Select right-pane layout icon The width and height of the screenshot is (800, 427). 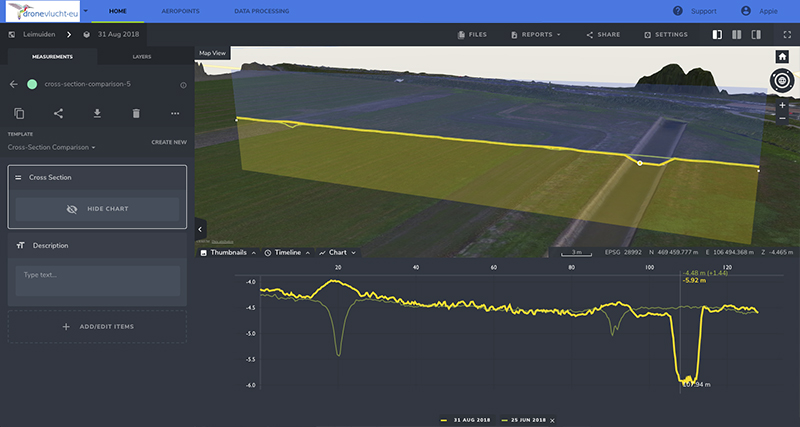click(x=756, y=35)
